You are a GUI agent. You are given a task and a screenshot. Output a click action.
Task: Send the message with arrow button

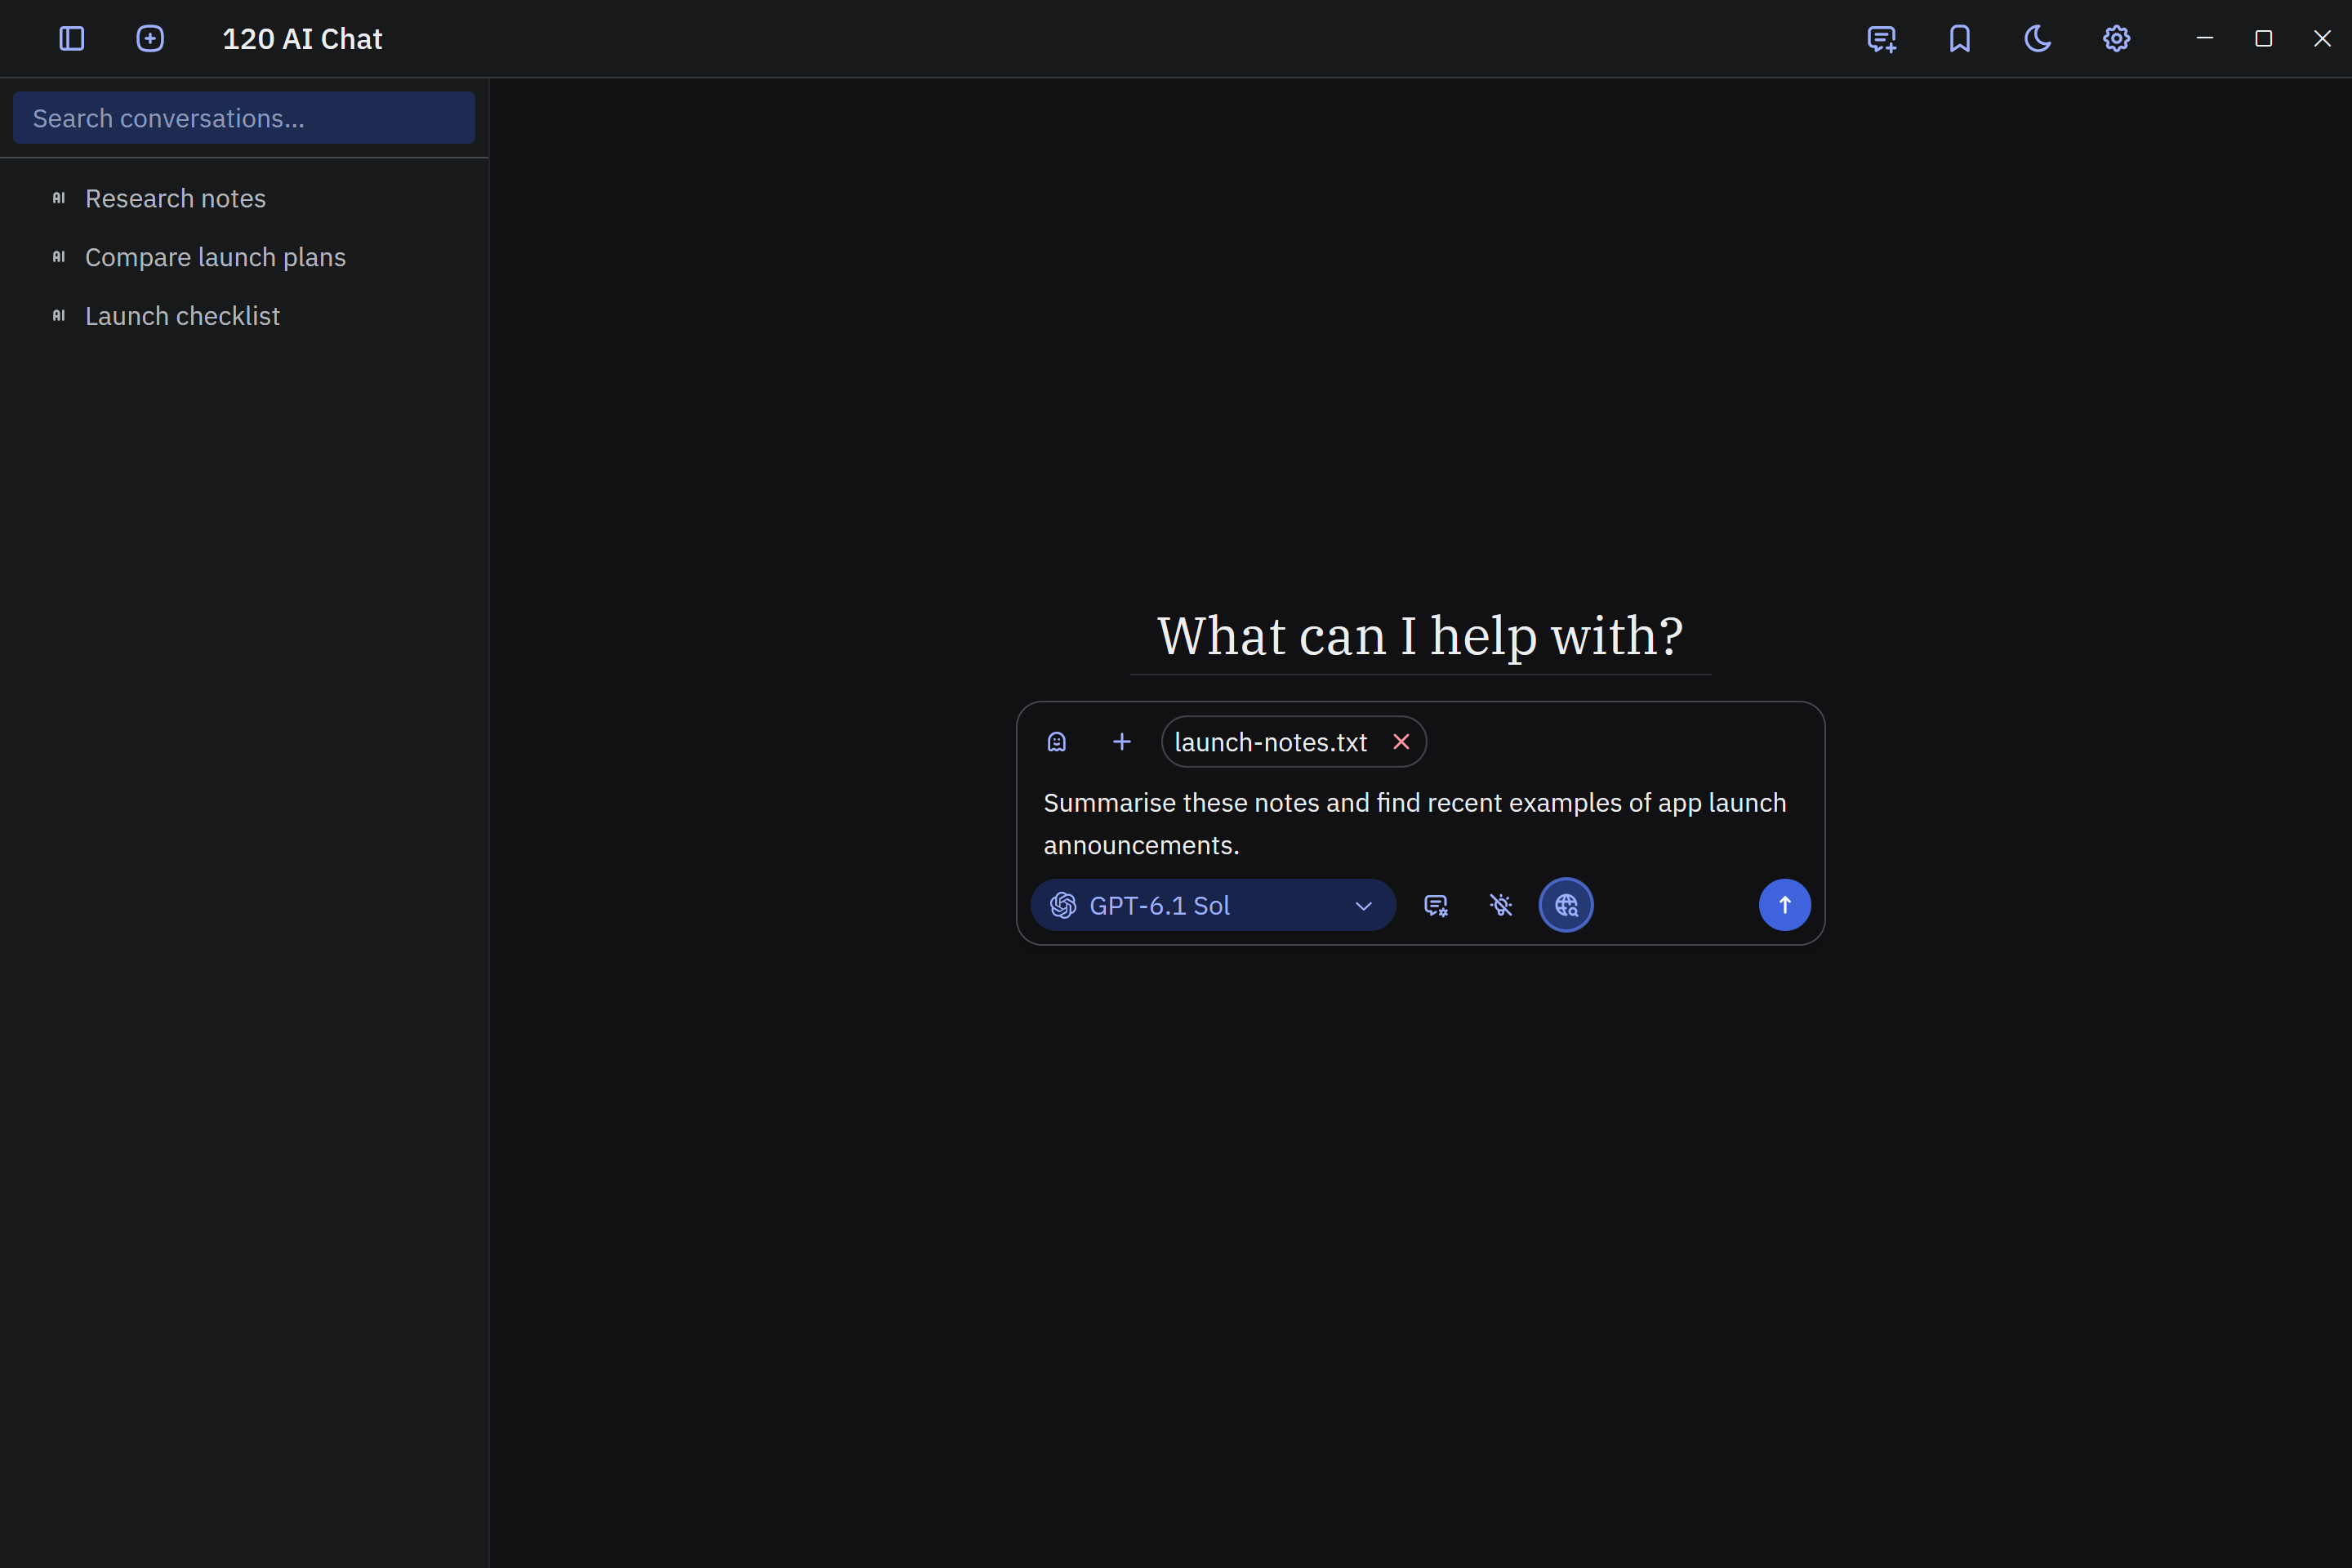tap(1785, 905)
